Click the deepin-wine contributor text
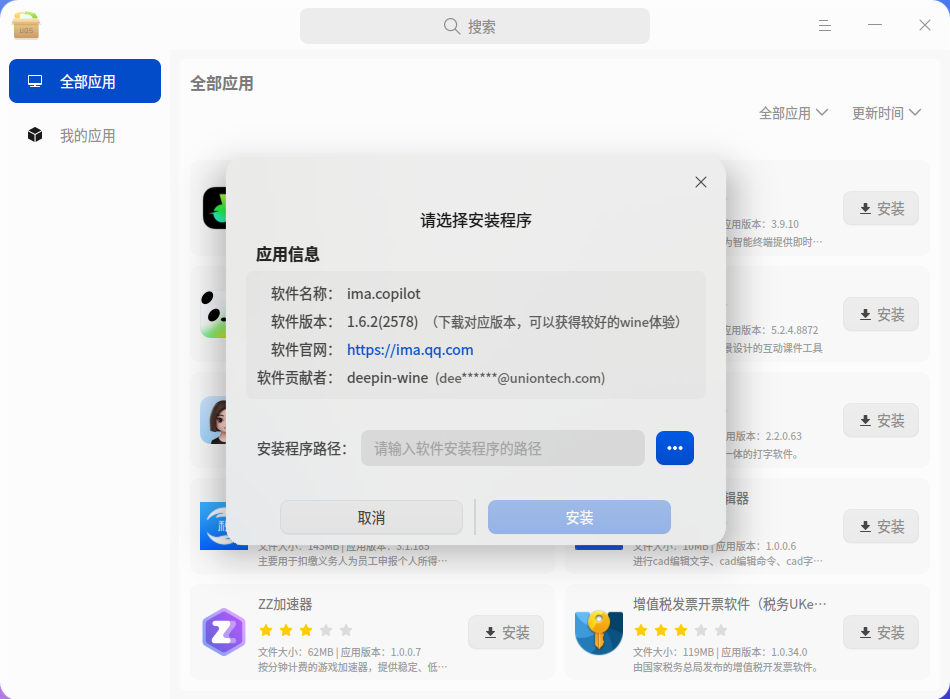The image size is (950, 699). click(387, 378)
